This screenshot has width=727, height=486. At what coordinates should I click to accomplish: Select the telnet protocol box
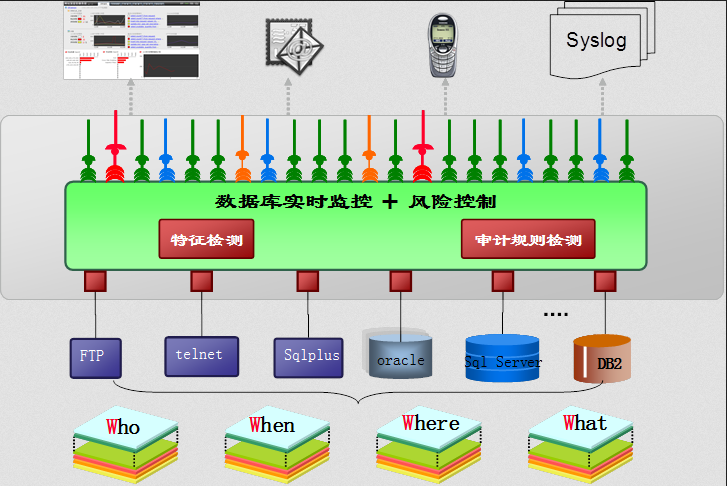coord(202,356)
